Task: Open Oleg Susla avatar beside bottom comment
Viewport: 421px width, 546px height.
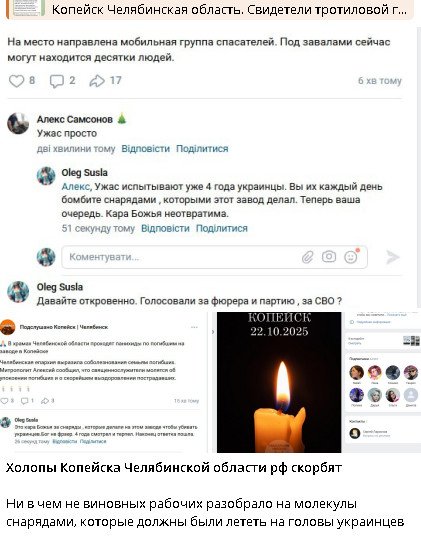Action: (18, 292)
